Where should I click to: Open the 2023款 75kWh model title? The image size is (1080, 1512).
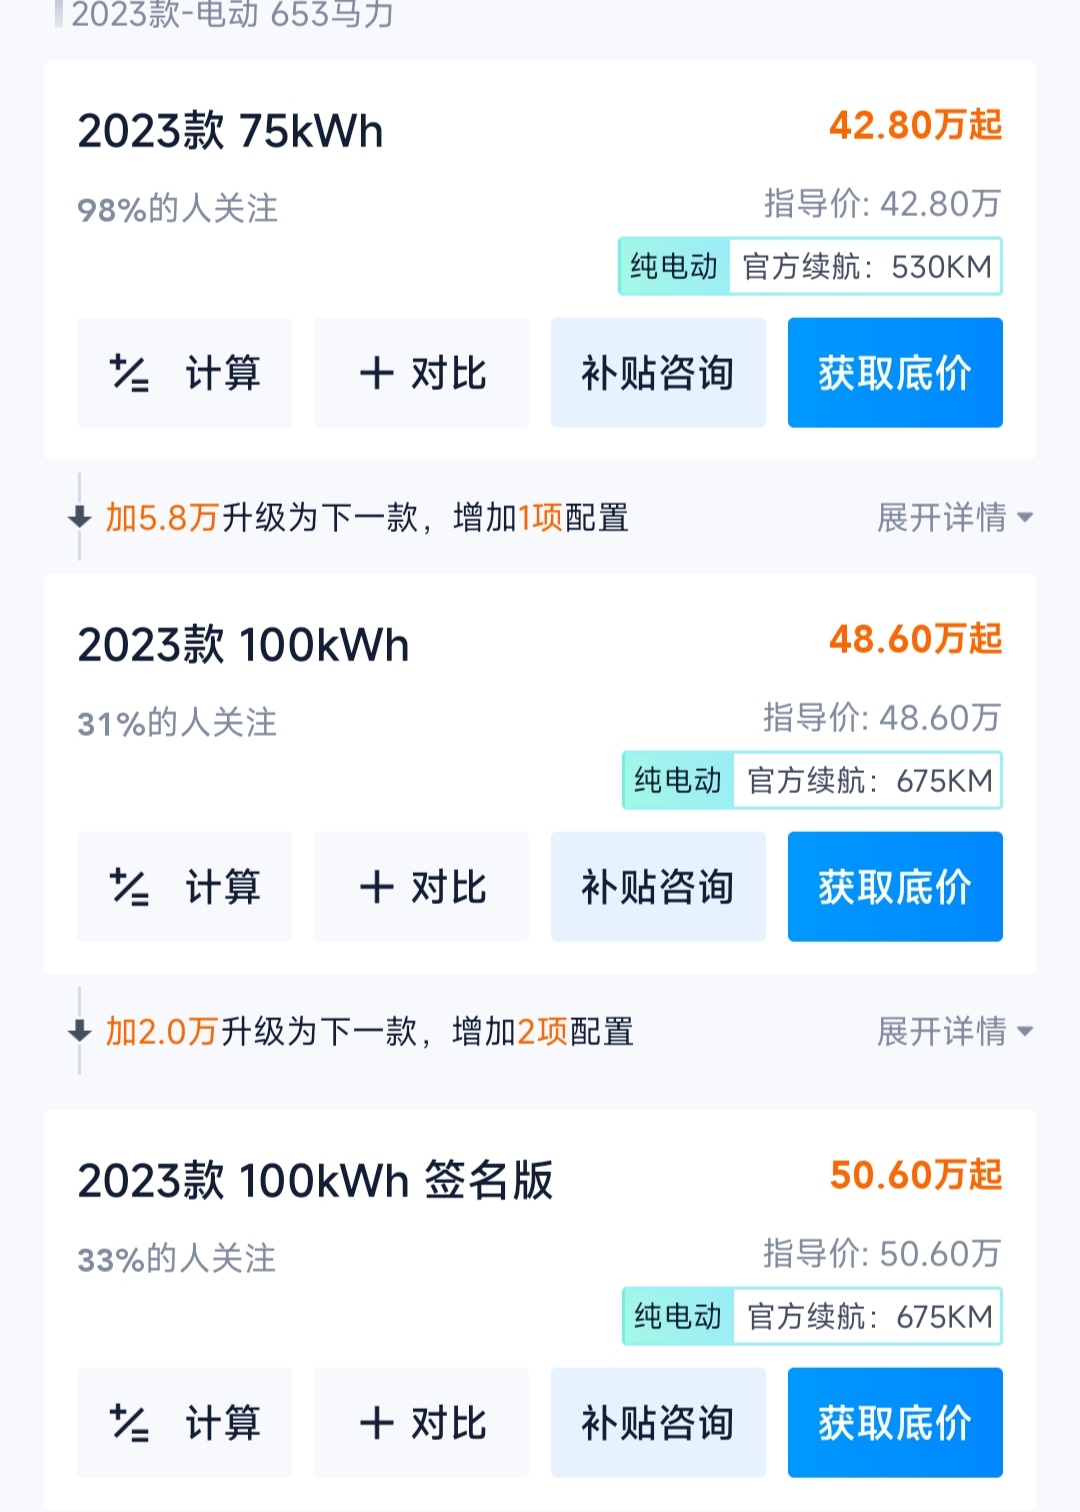pos(231,131)
